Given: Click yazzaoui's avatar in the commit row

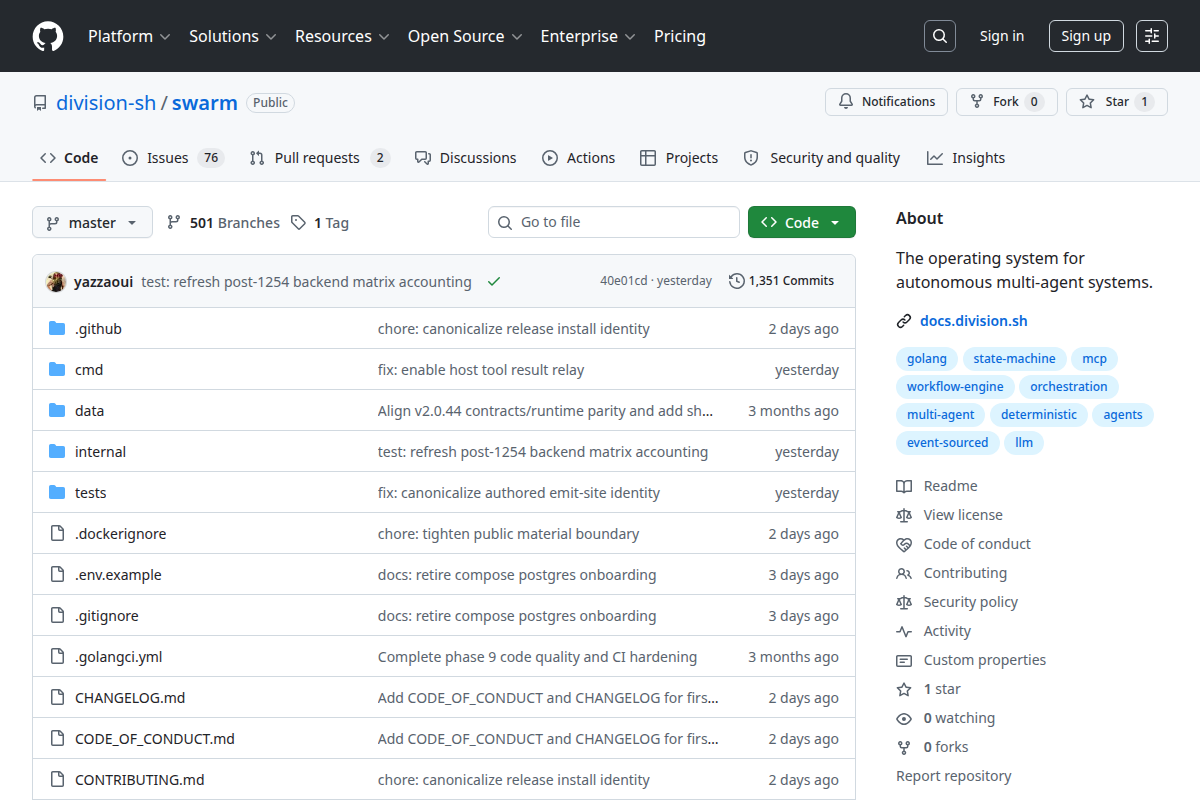Looking at the screenshot, I should pos(56,282).
